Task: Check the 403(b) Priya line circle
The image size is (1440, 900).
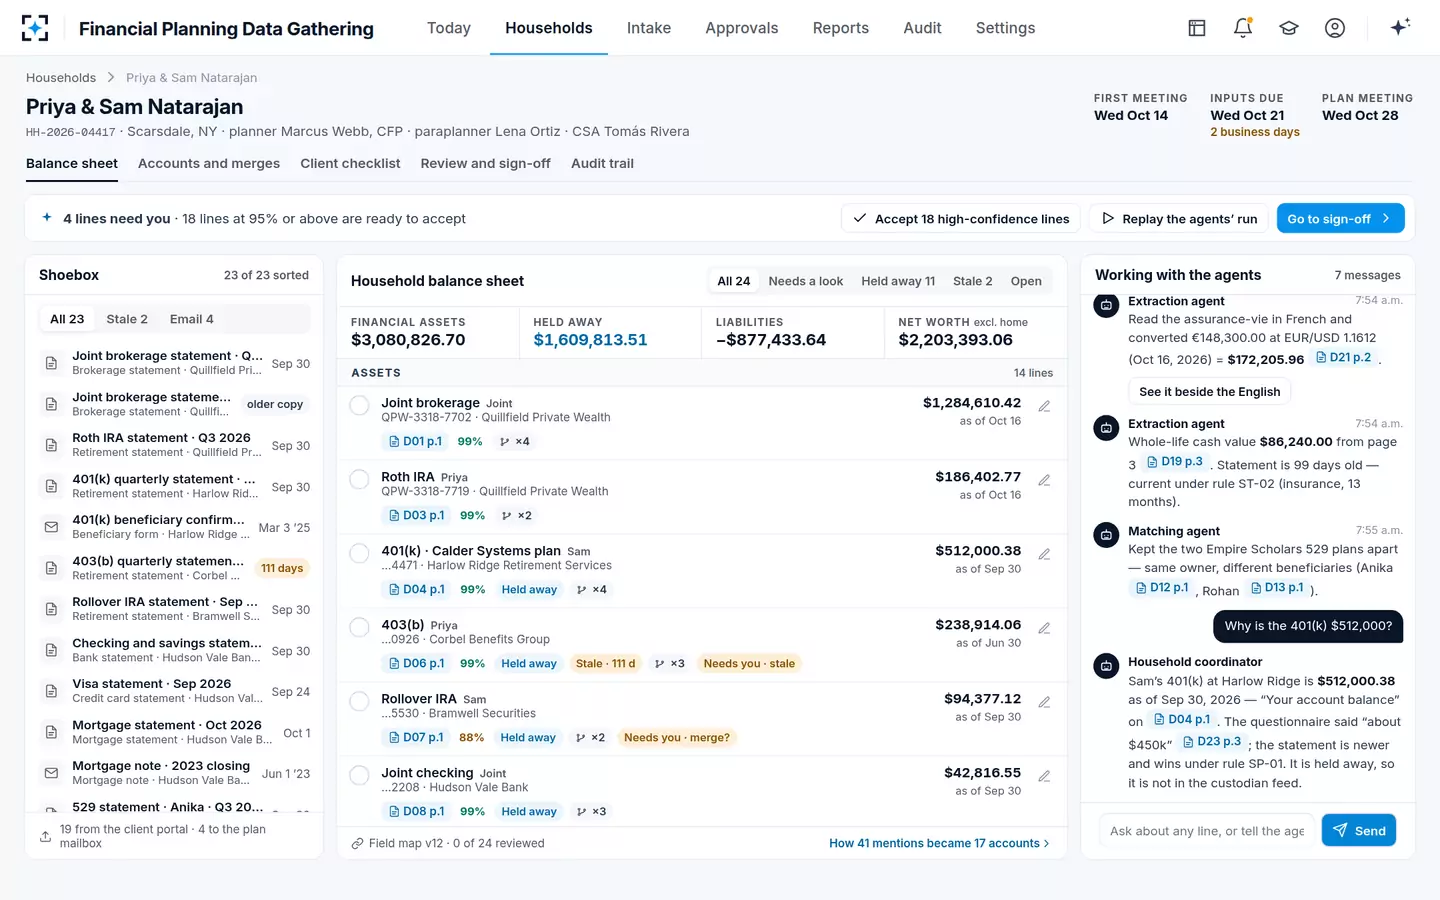Action: click(x=359, y=627)
